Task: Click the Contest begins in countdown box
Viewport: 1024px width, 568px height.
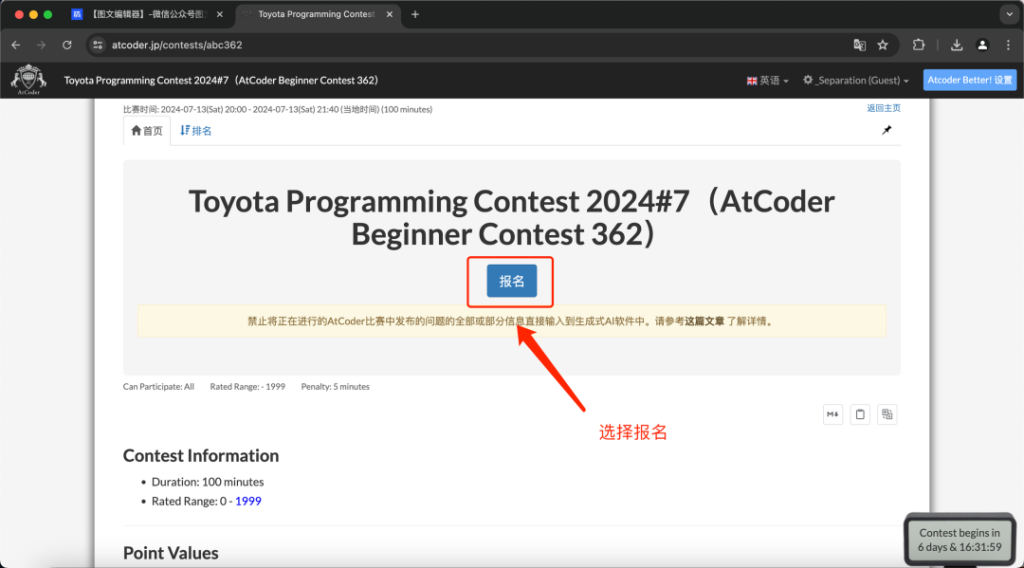Action: (959, 540)
